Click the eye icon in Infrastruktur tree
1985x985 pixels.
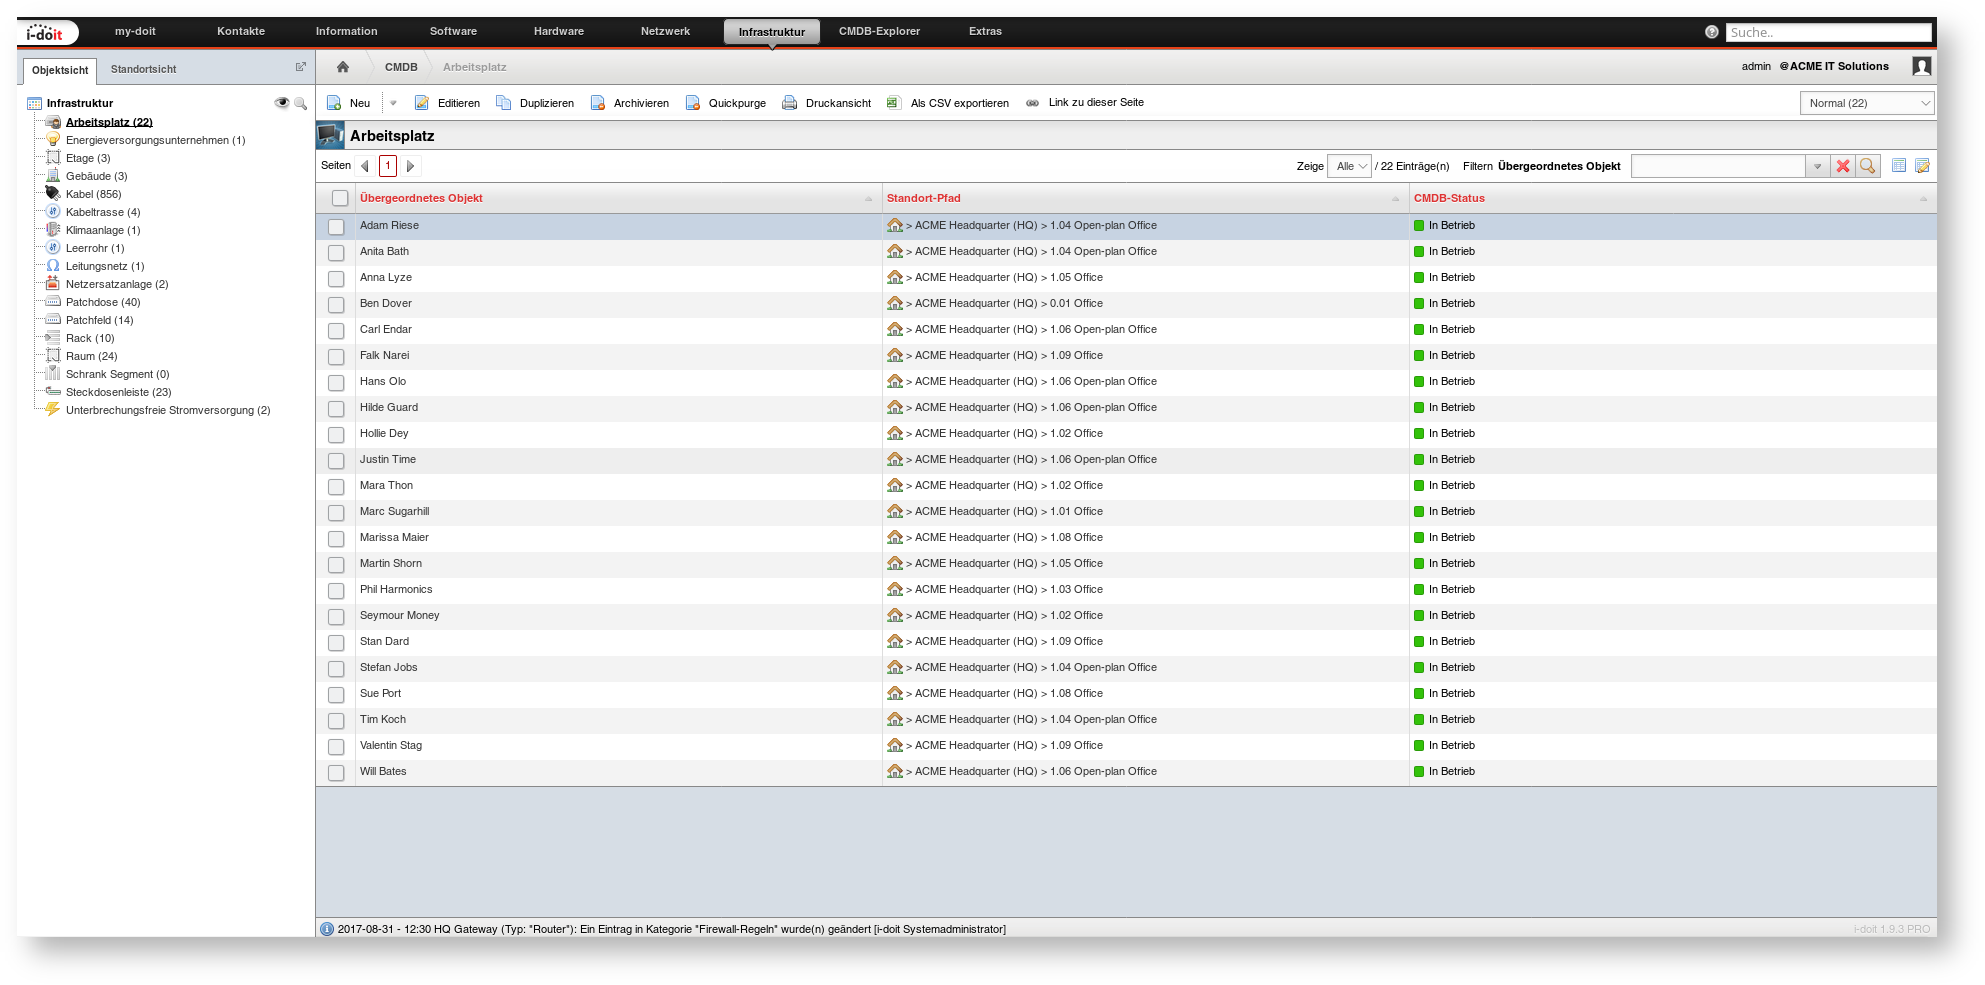282,103
